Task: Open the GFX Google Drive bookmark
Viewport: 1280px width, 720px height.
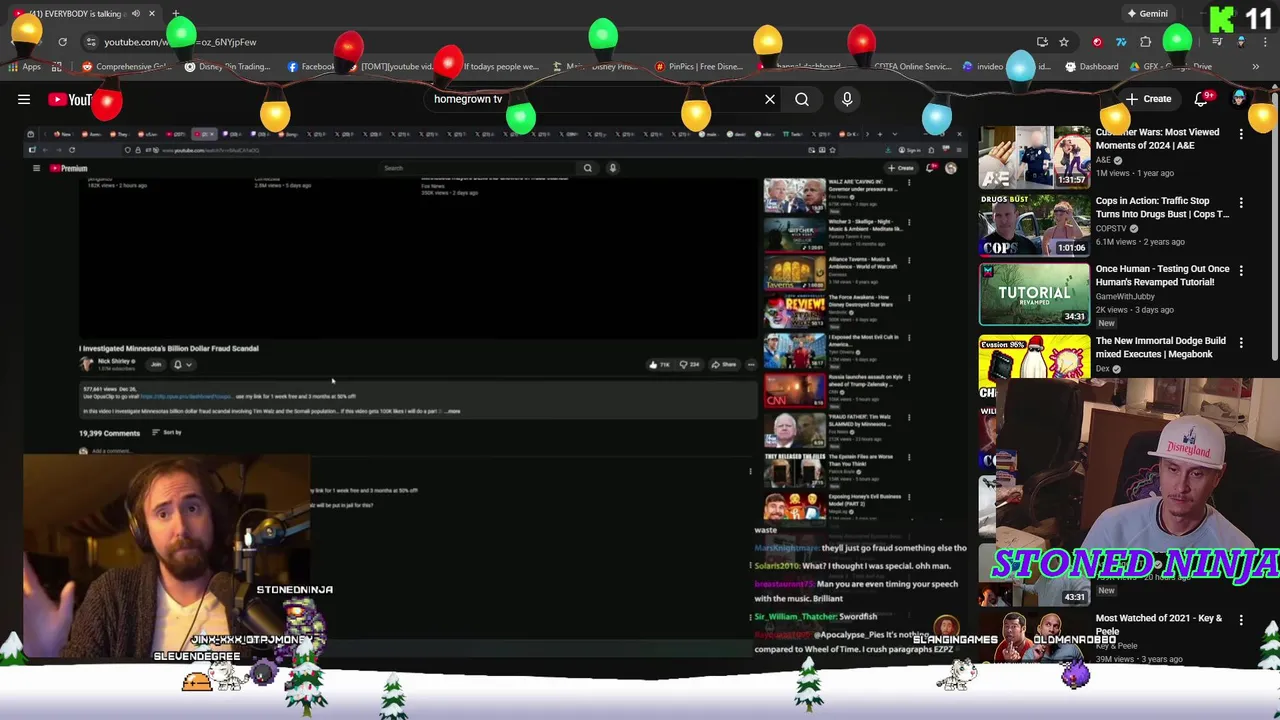Action: coord(1173,67)
